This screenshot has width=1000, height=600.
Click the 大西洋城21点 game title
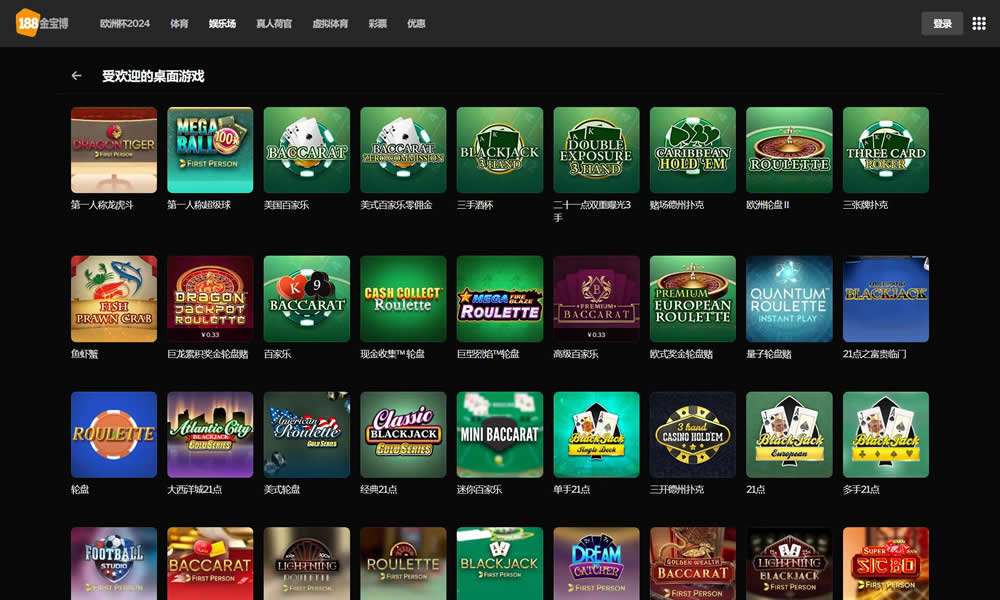pos(195,490)
